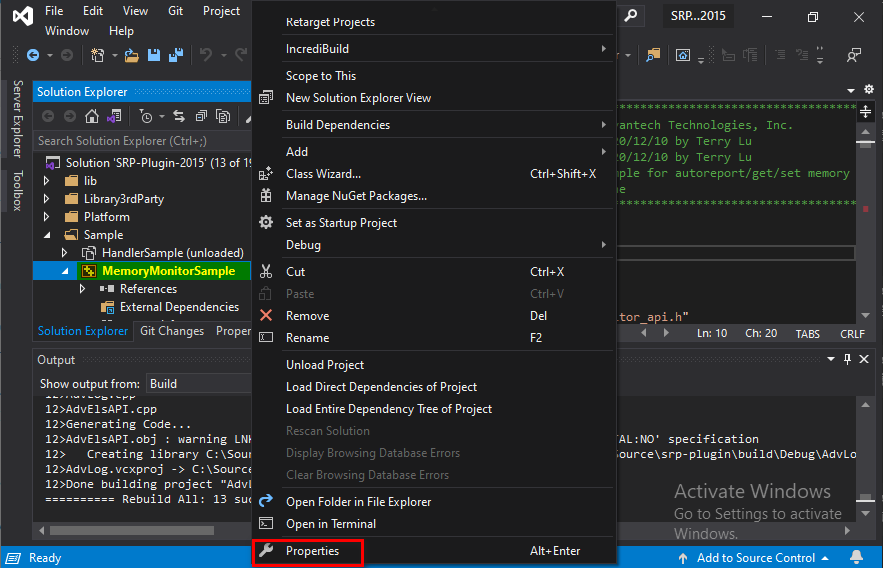The height and width of the screenshot is (568, 883).
Task: Switch to the Git Changes tab
Action: tap(172, 331)
